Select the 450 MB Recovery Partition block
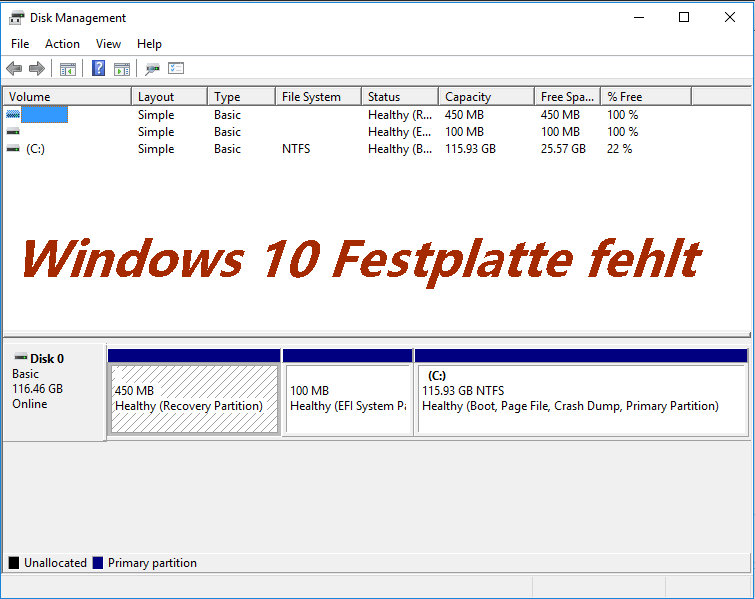Screen dimensions: 755x599 click(x=195, y=399)
